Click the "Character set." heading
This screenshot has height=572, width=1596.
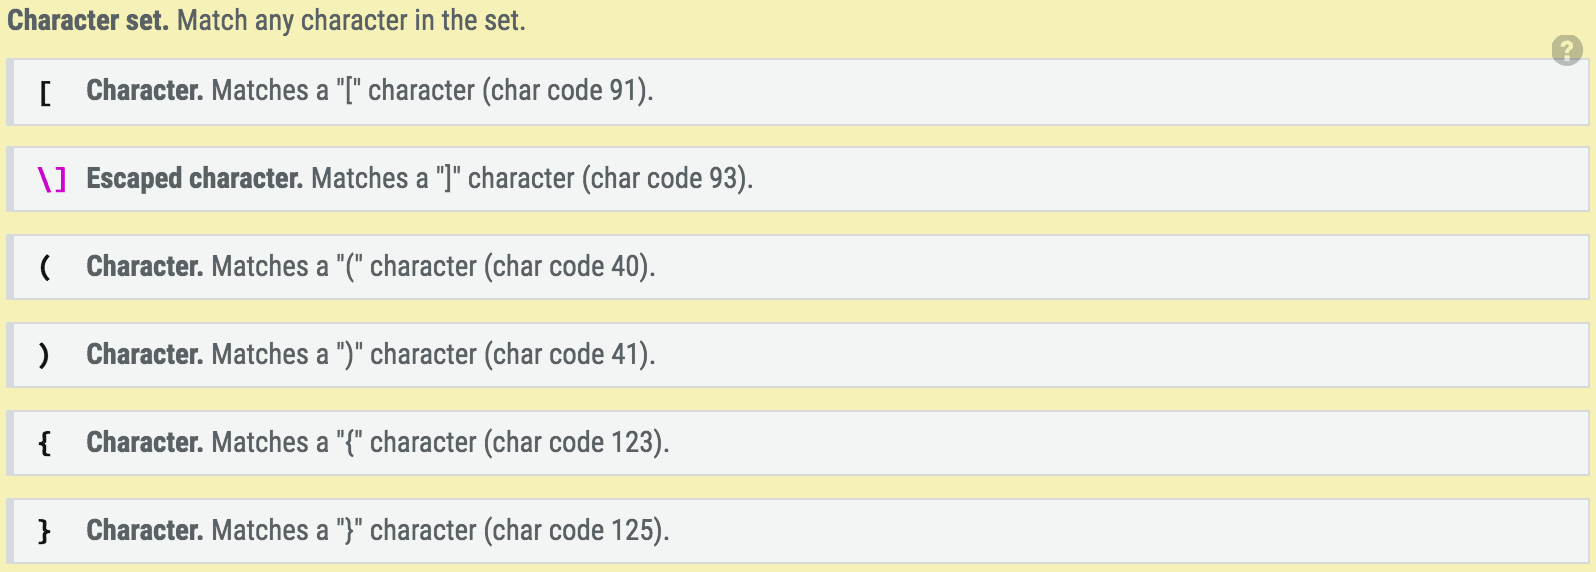(88, 20)
